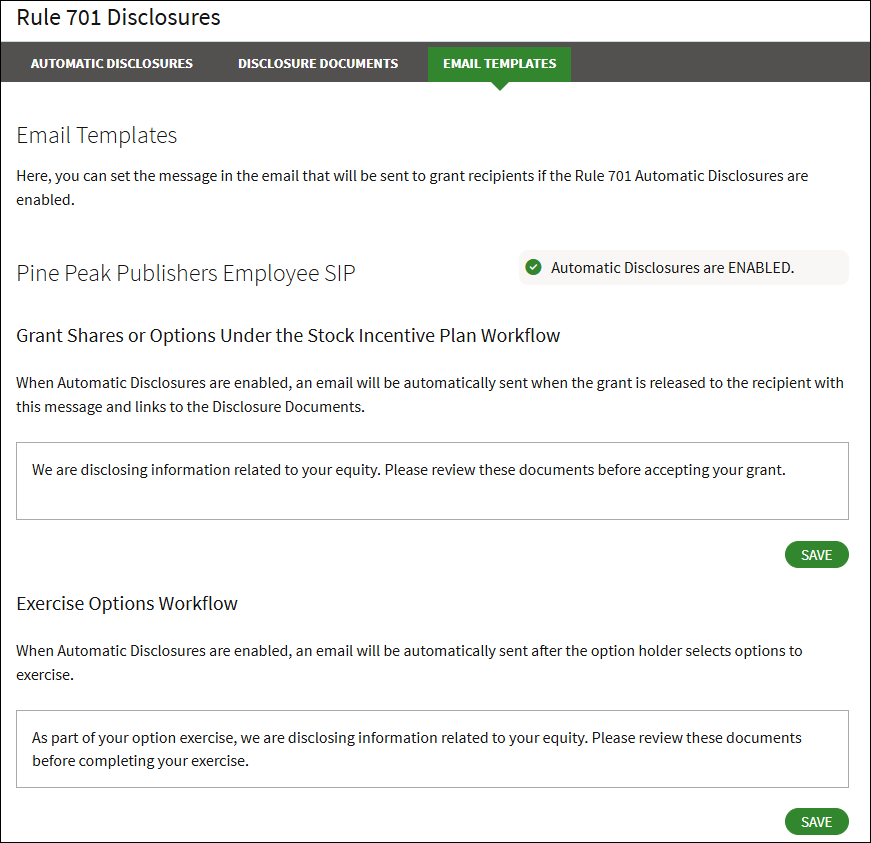Click the pointer arrow beneath Email Templates tab

[x=500, y=86]
